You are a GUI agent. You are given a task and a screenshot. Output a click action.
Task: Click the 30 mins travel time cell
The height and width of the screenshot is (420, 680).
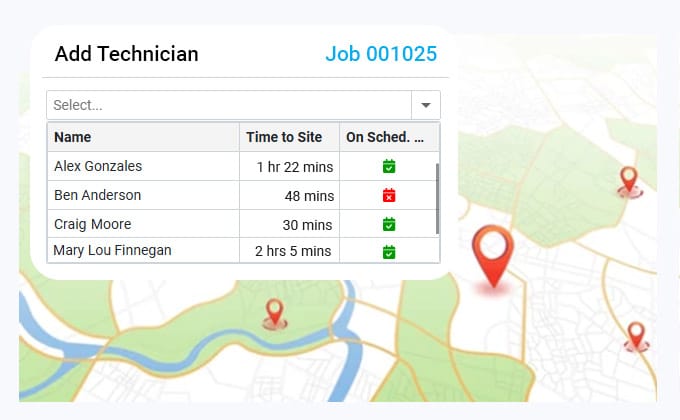coord(289,224)
